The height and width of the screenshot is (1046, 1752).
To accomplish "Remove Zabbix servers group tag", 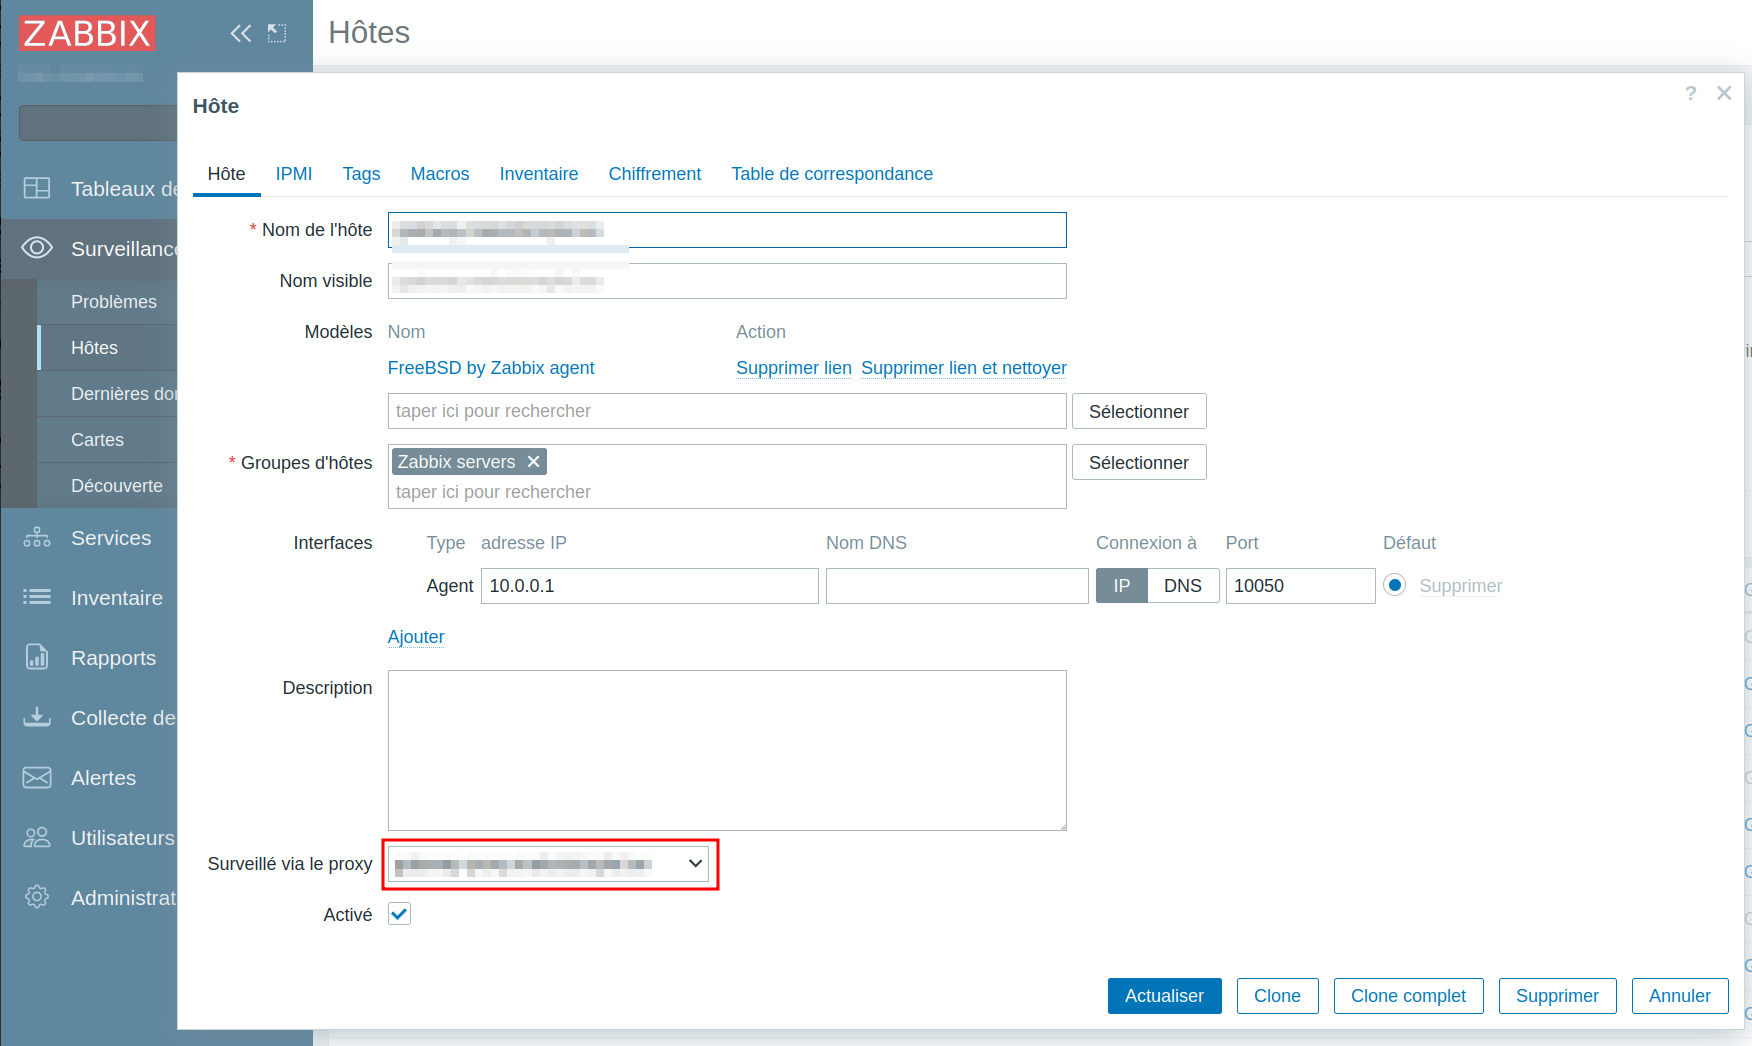I will 534,462.
